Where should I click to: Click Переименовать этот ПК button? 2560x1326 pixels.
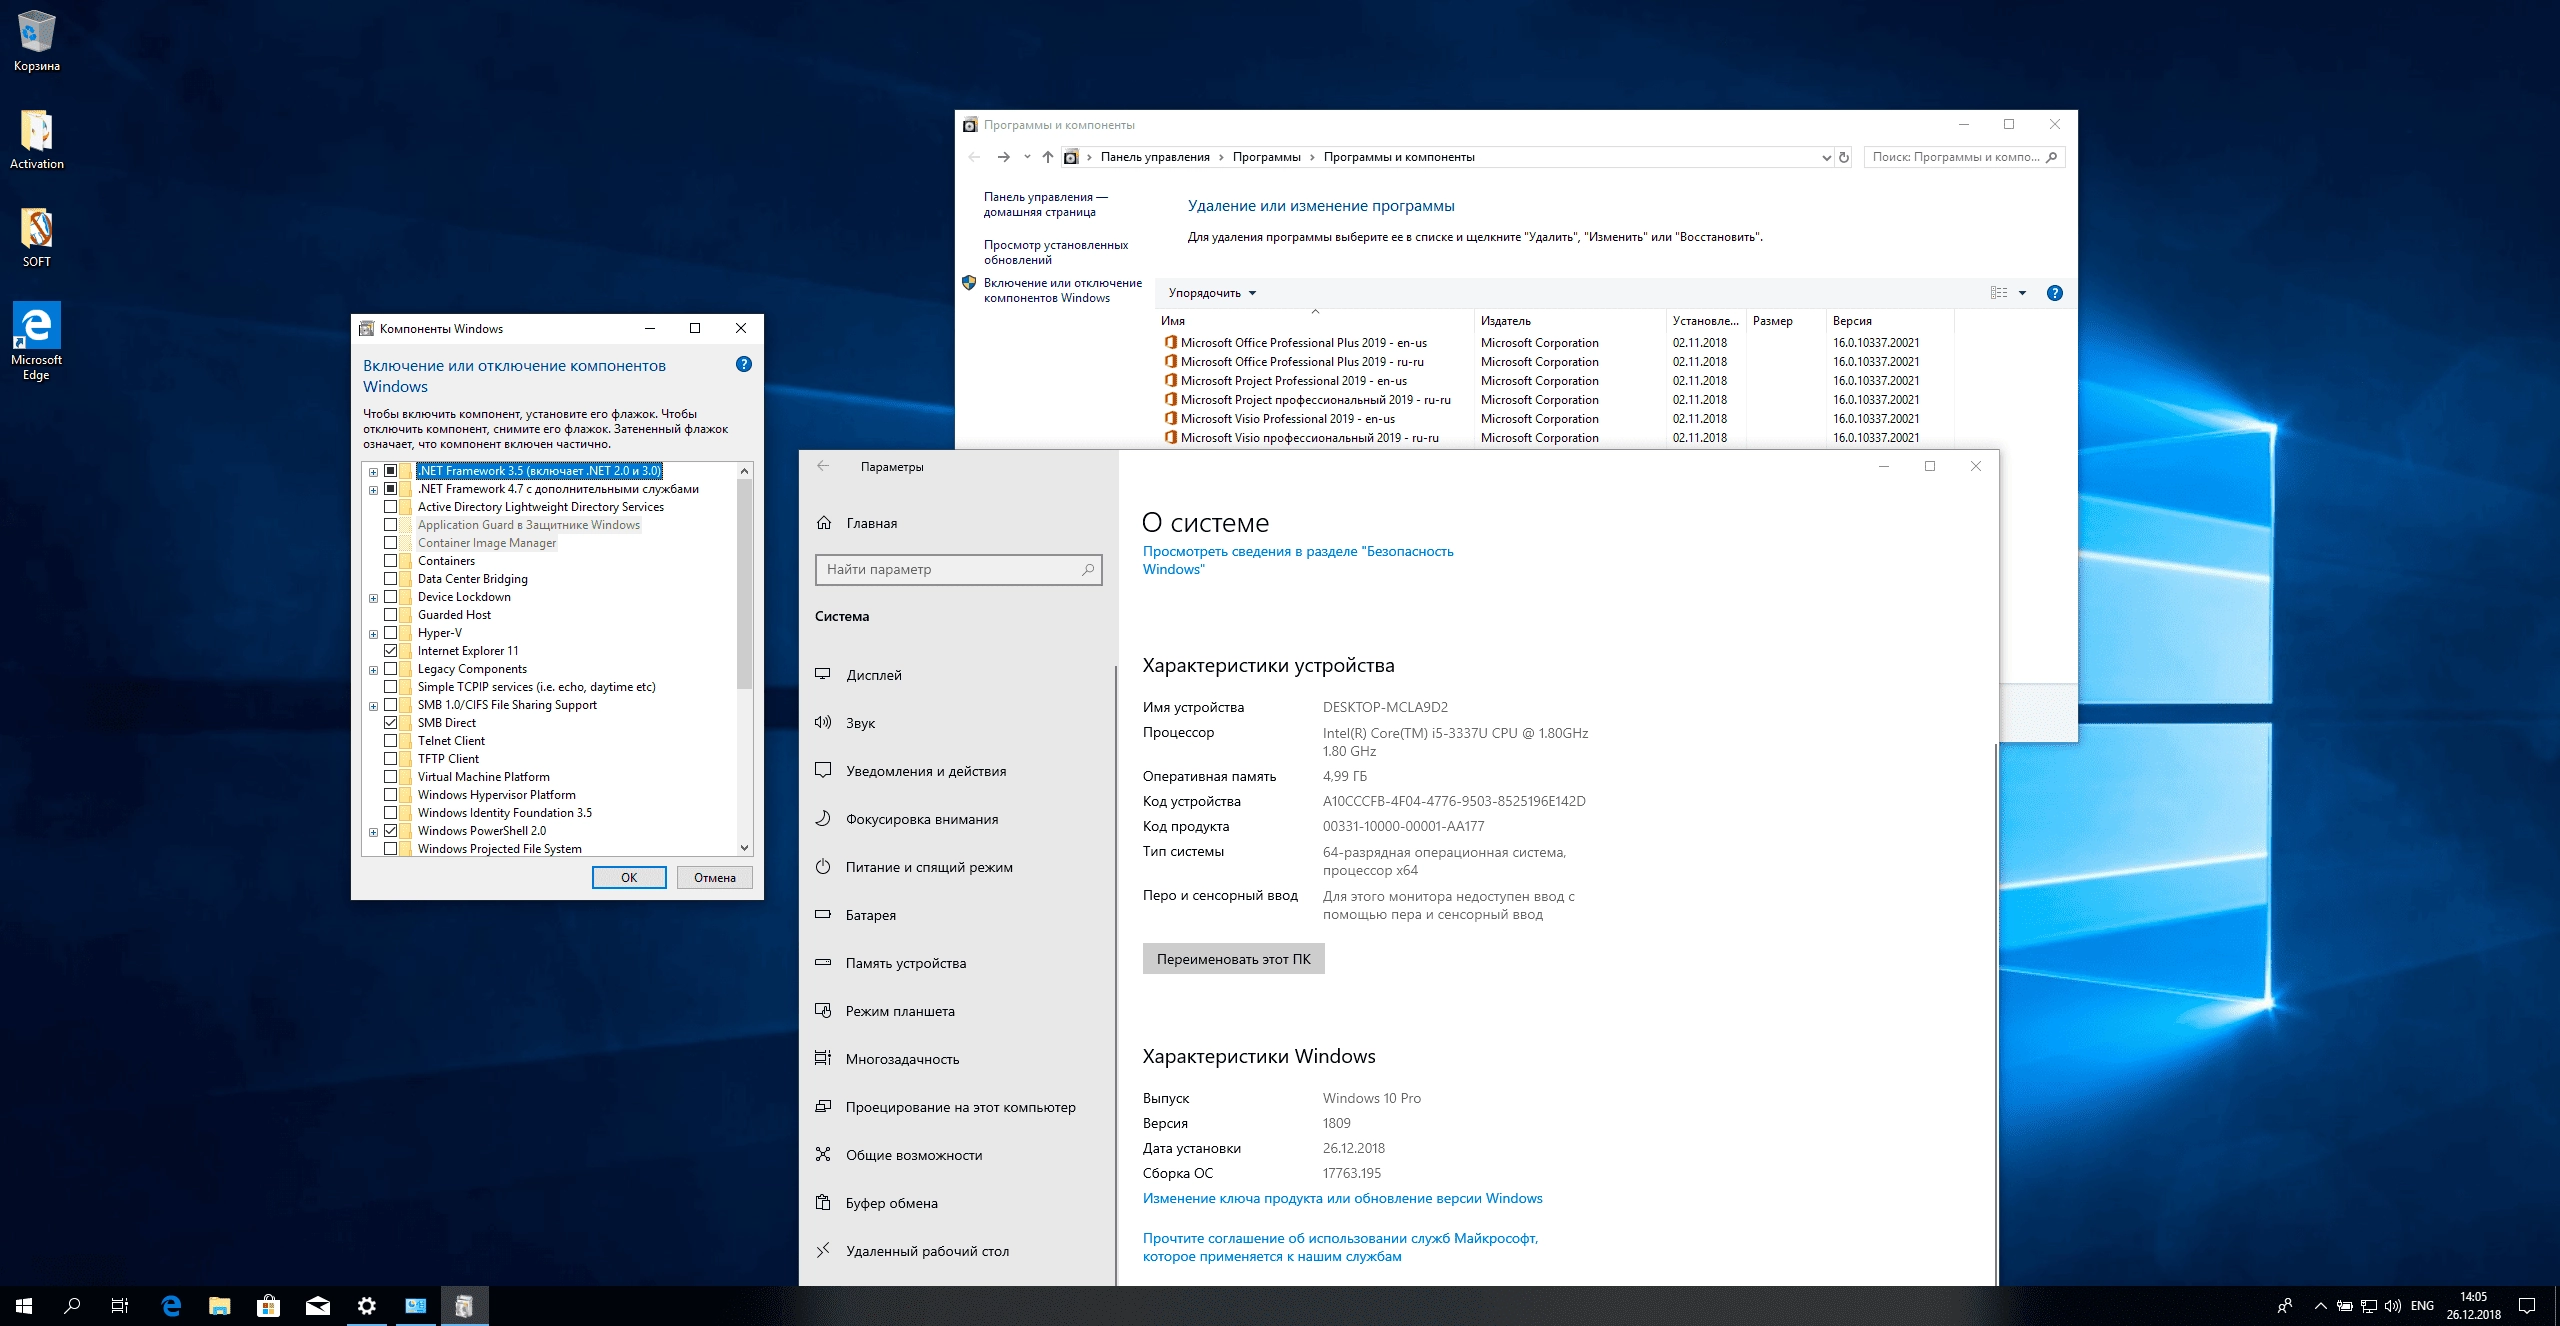click(1233, 959)
